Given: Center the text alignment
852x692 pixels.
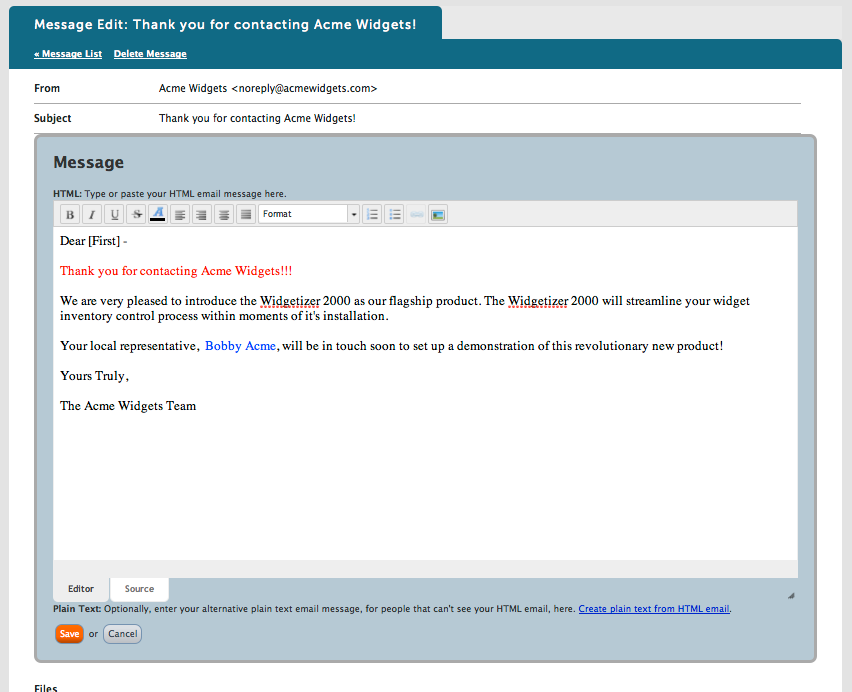Looking at the screenshot, I should point(224,215).
